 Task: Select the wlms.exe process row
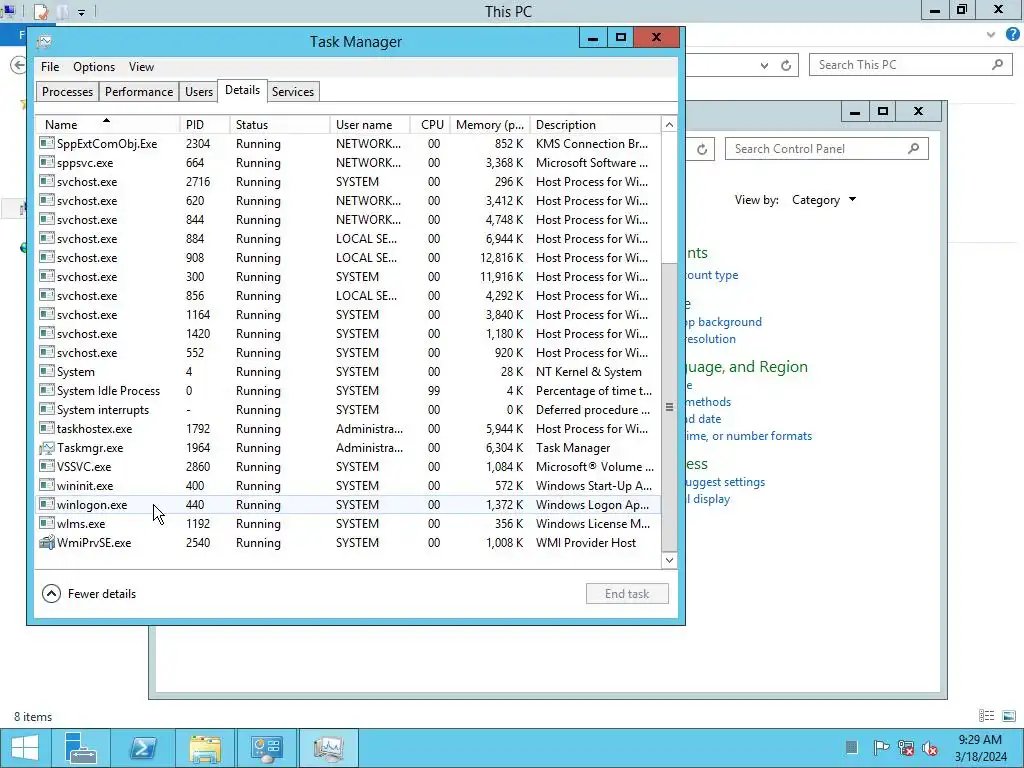pos(348,524)
